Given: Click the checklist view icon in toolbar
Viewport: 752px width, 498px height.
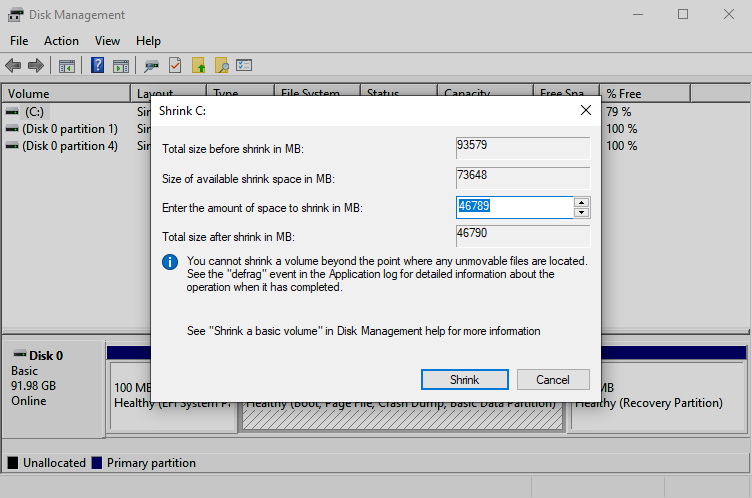Looking at the screenshot, I should (x=244, y=66).
